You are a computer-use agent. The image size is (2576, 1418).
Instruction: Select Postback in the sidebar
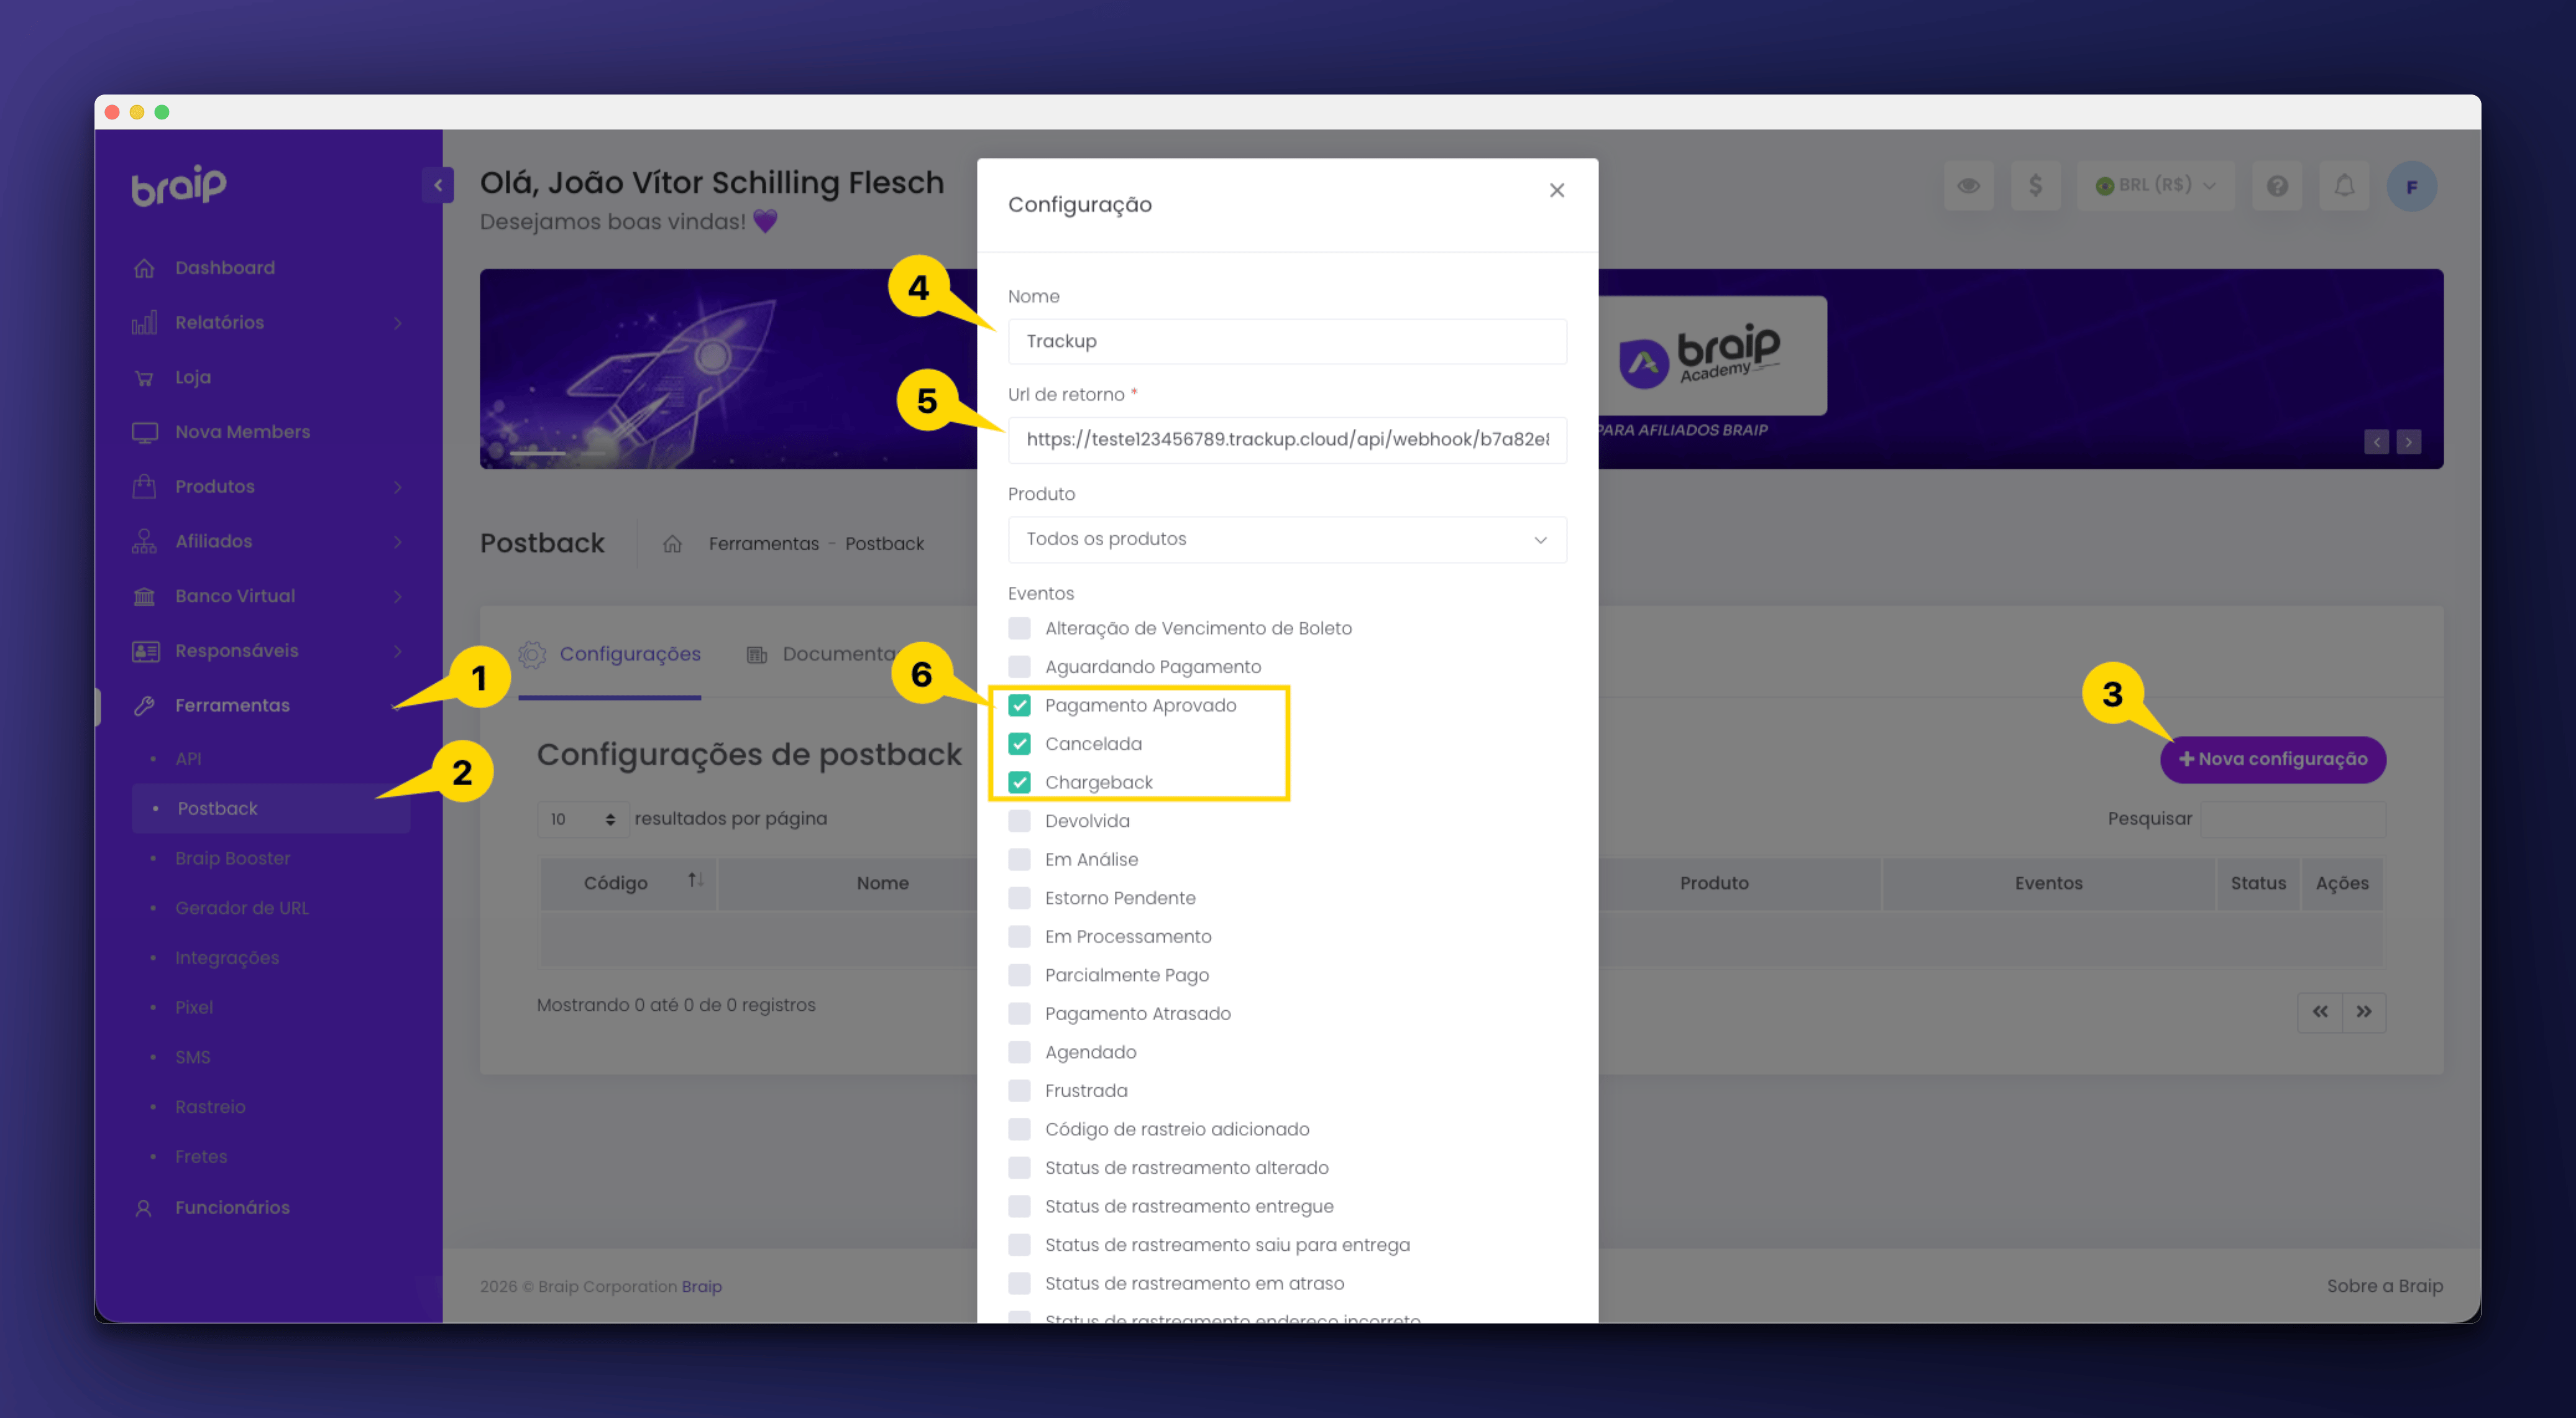pyautogui.click(x=270, y=808)
